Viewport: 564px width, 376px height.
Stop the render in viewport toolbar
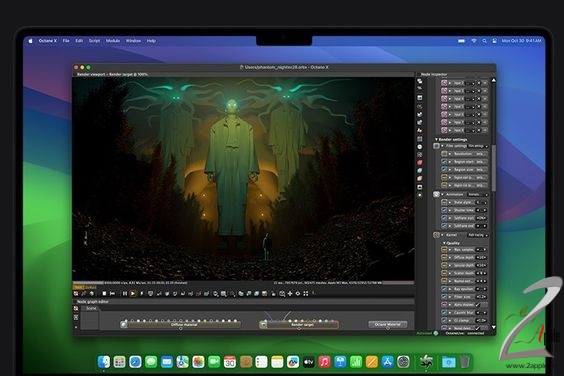104,294
